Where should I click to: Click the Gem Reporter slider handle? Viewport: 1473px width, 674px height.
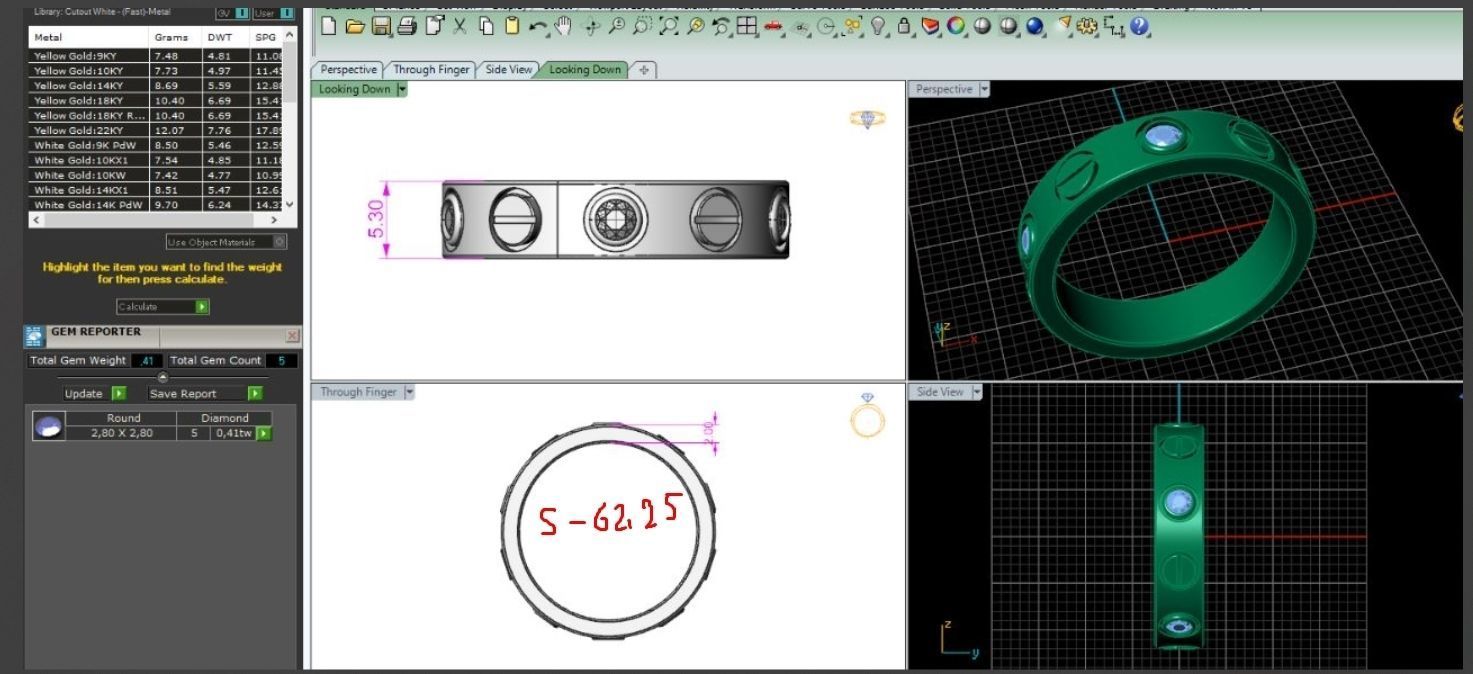click(163, 377)
